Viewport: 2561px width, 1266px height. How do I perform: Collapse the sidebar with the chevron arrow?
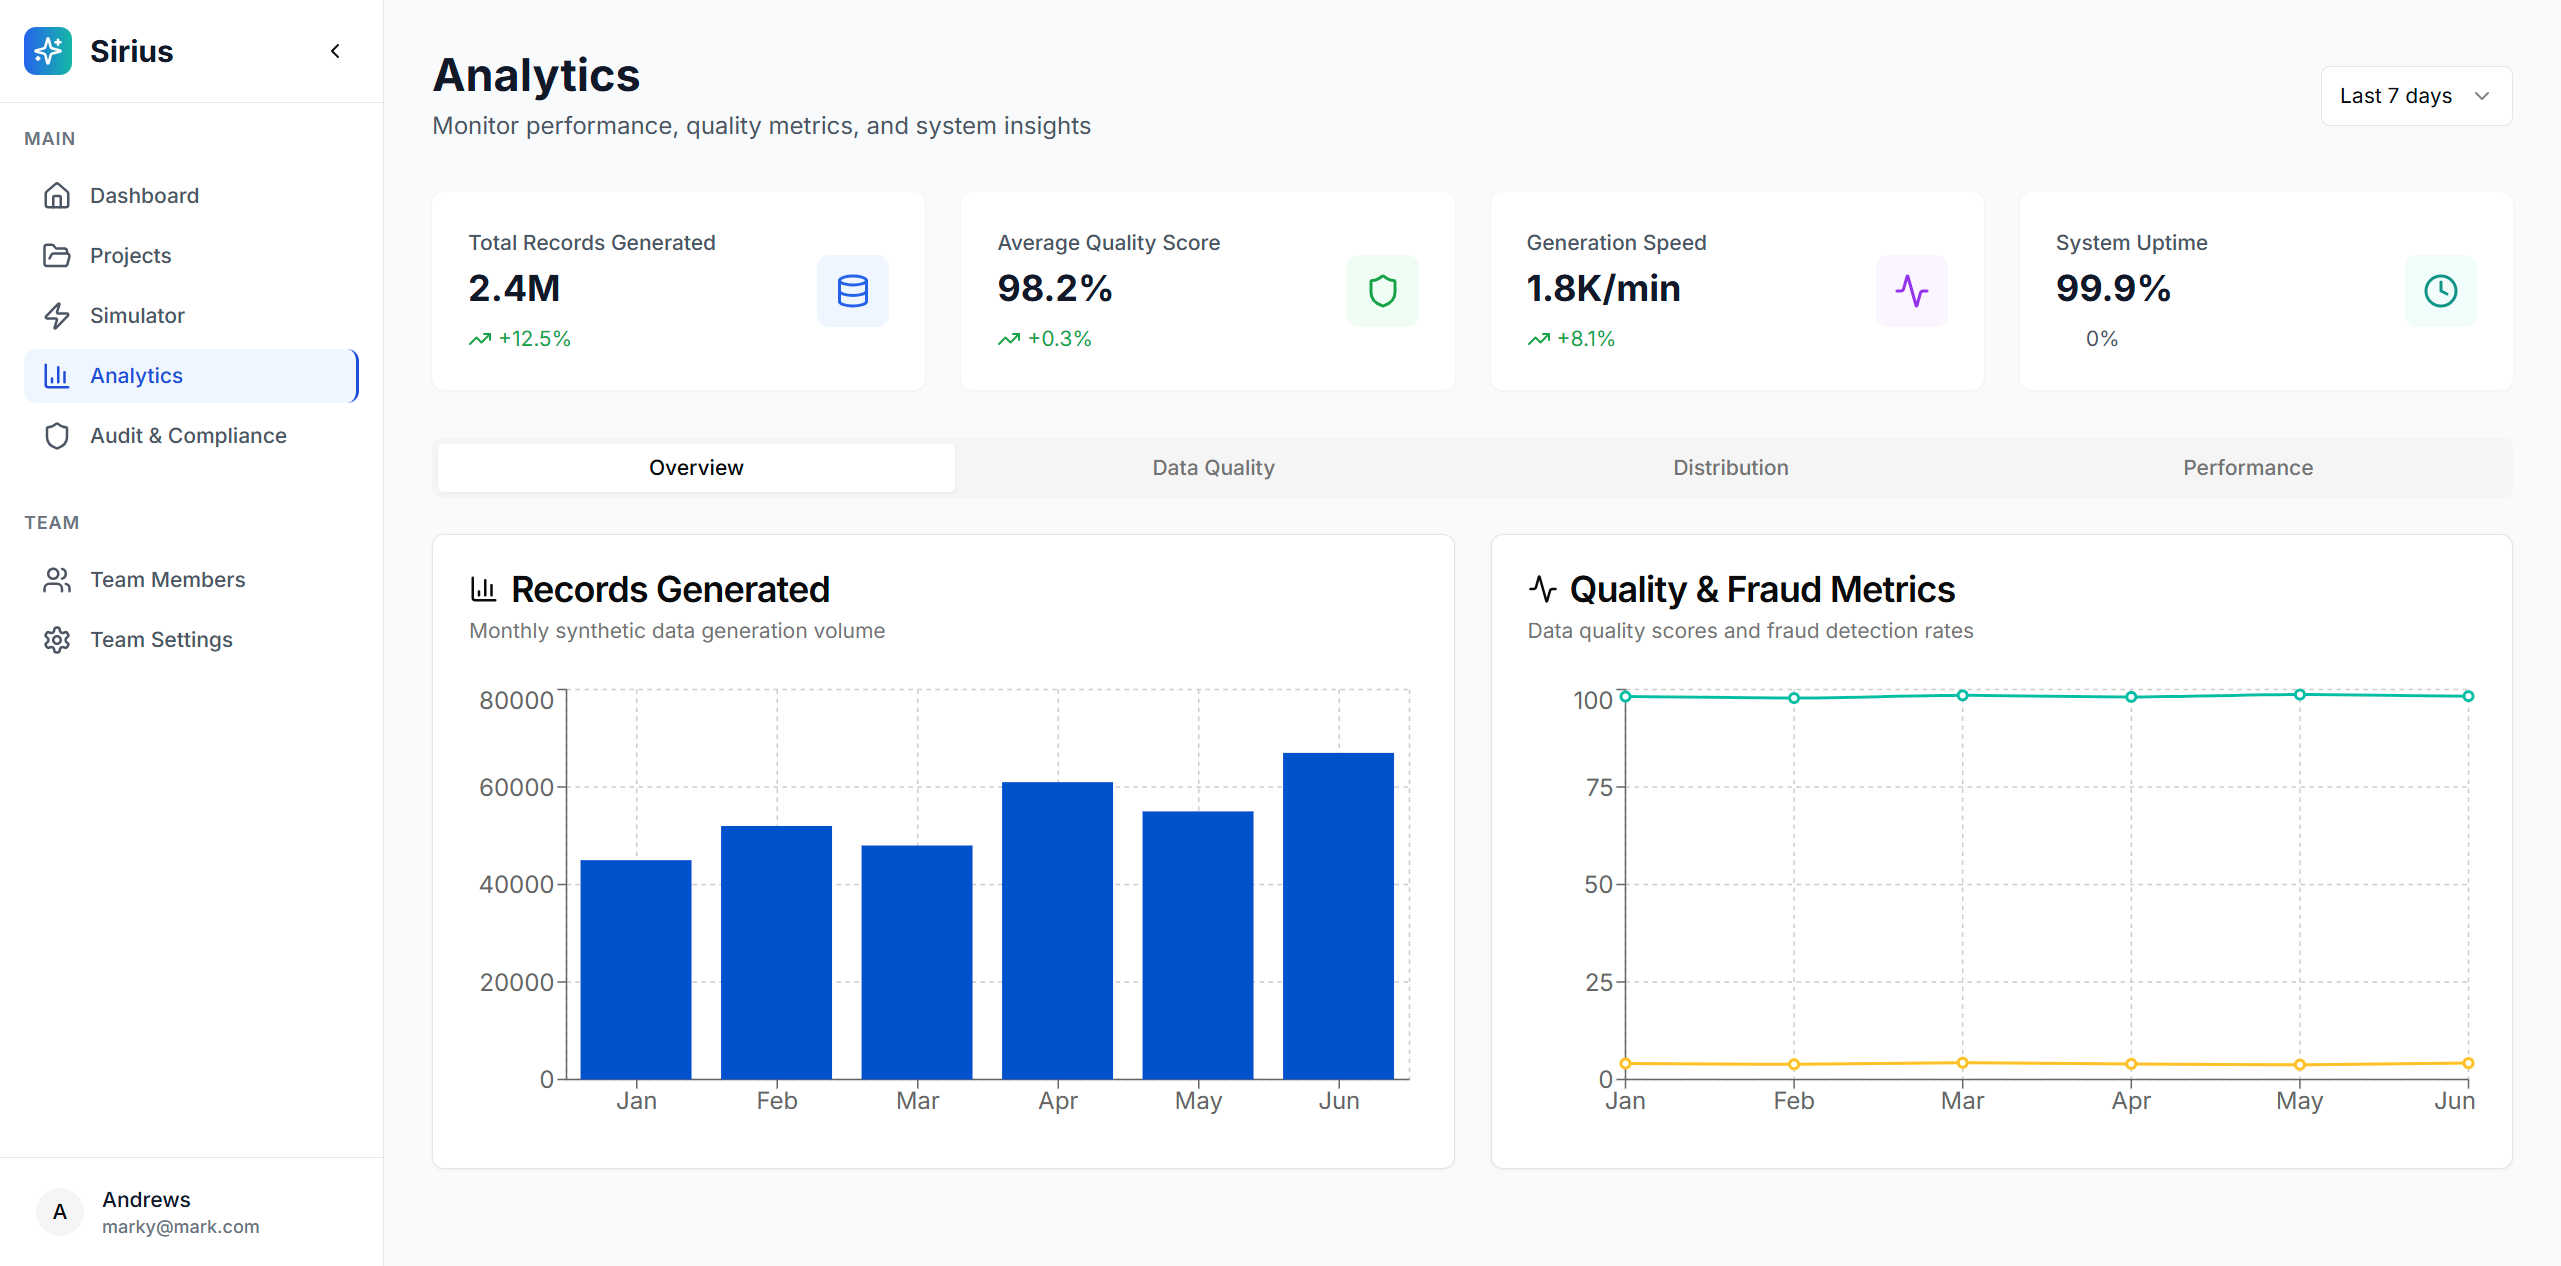point(336,51)
